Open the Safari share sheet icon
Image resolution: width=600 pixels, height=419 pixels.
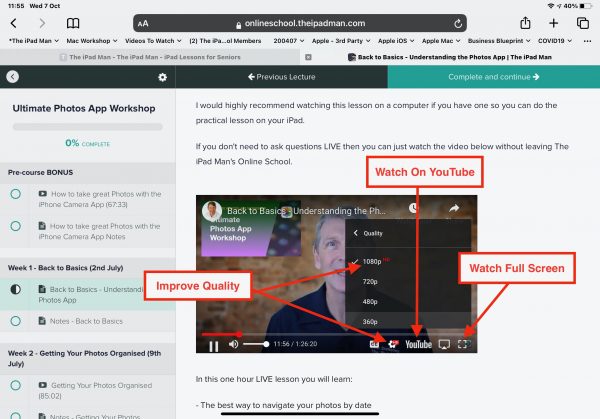coord(525,23)
